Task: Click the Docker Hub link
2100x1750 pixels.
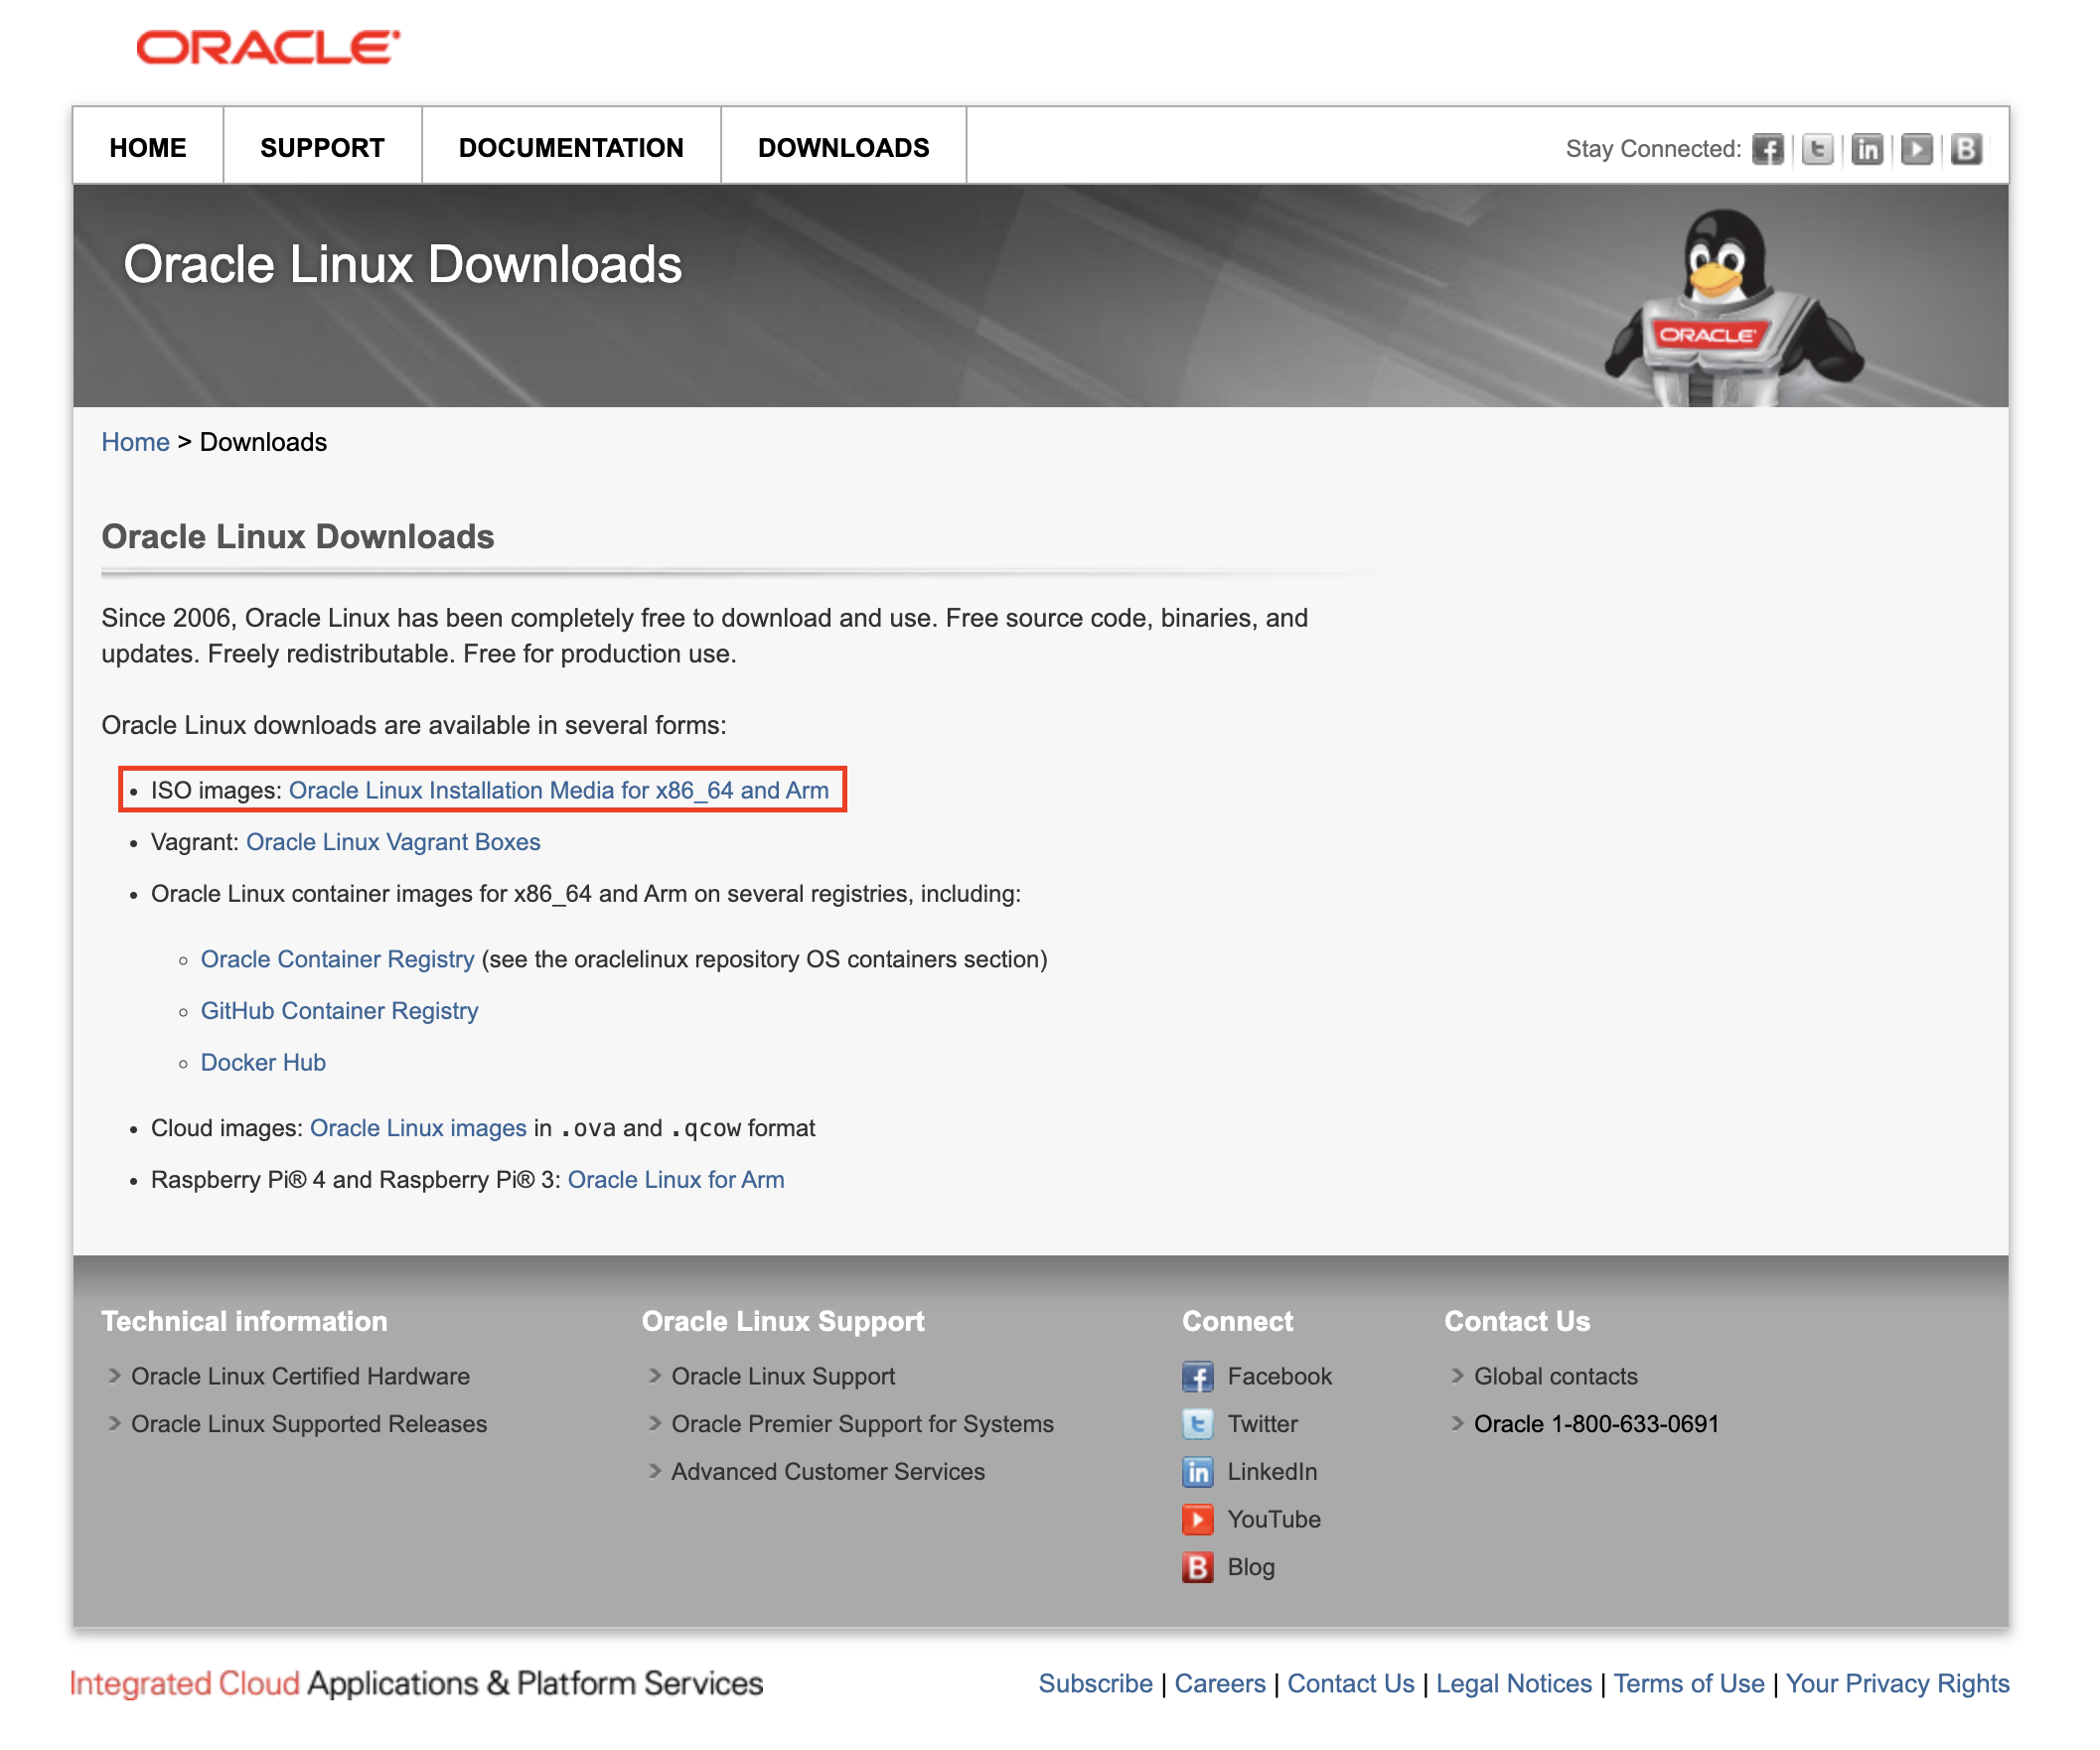Action: click(x=263, y=1063)
